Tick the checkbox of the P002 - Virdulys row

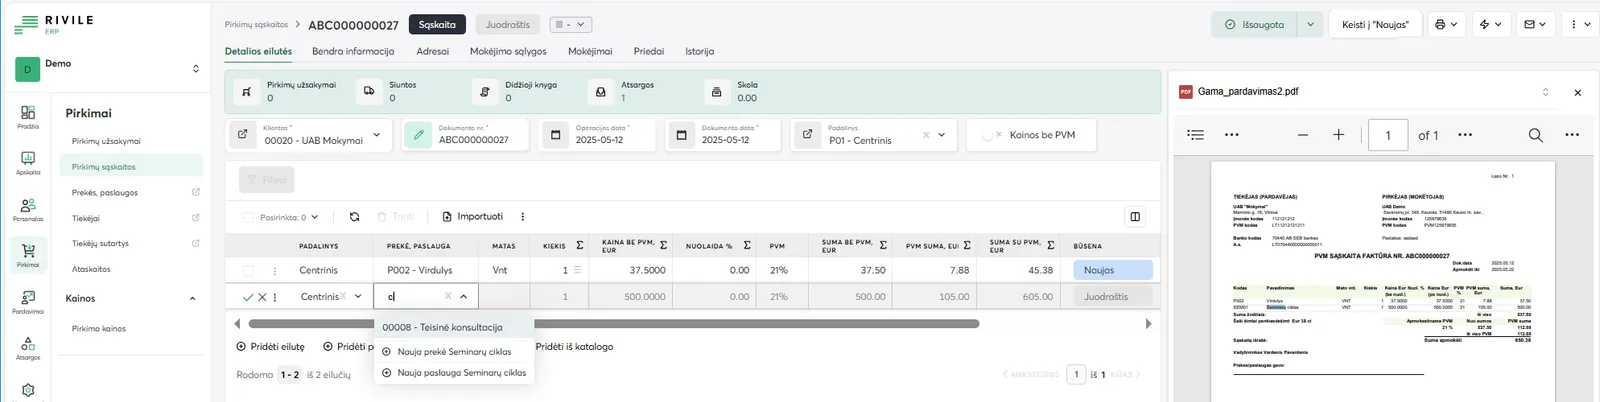248,270
